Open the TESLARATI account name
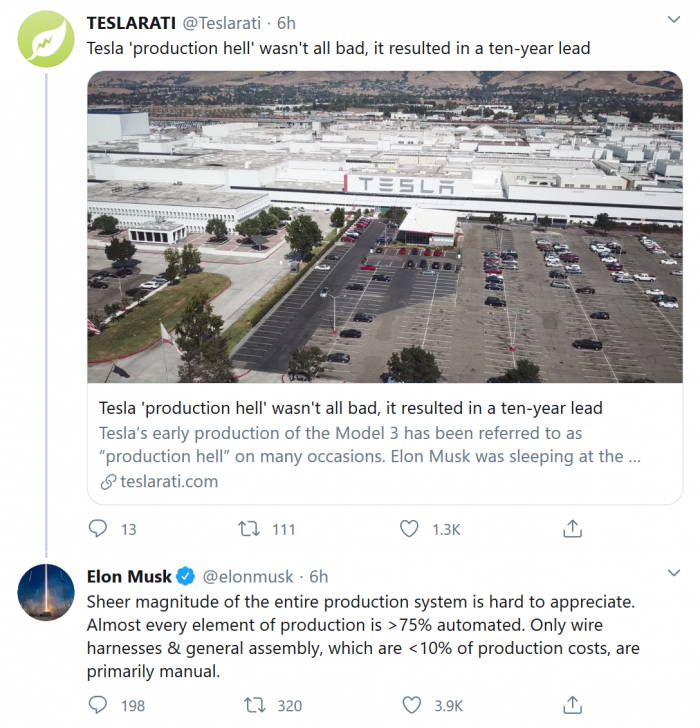Image resolution: width=700 pixels, height=728 pixels. [x=131, y=22]
